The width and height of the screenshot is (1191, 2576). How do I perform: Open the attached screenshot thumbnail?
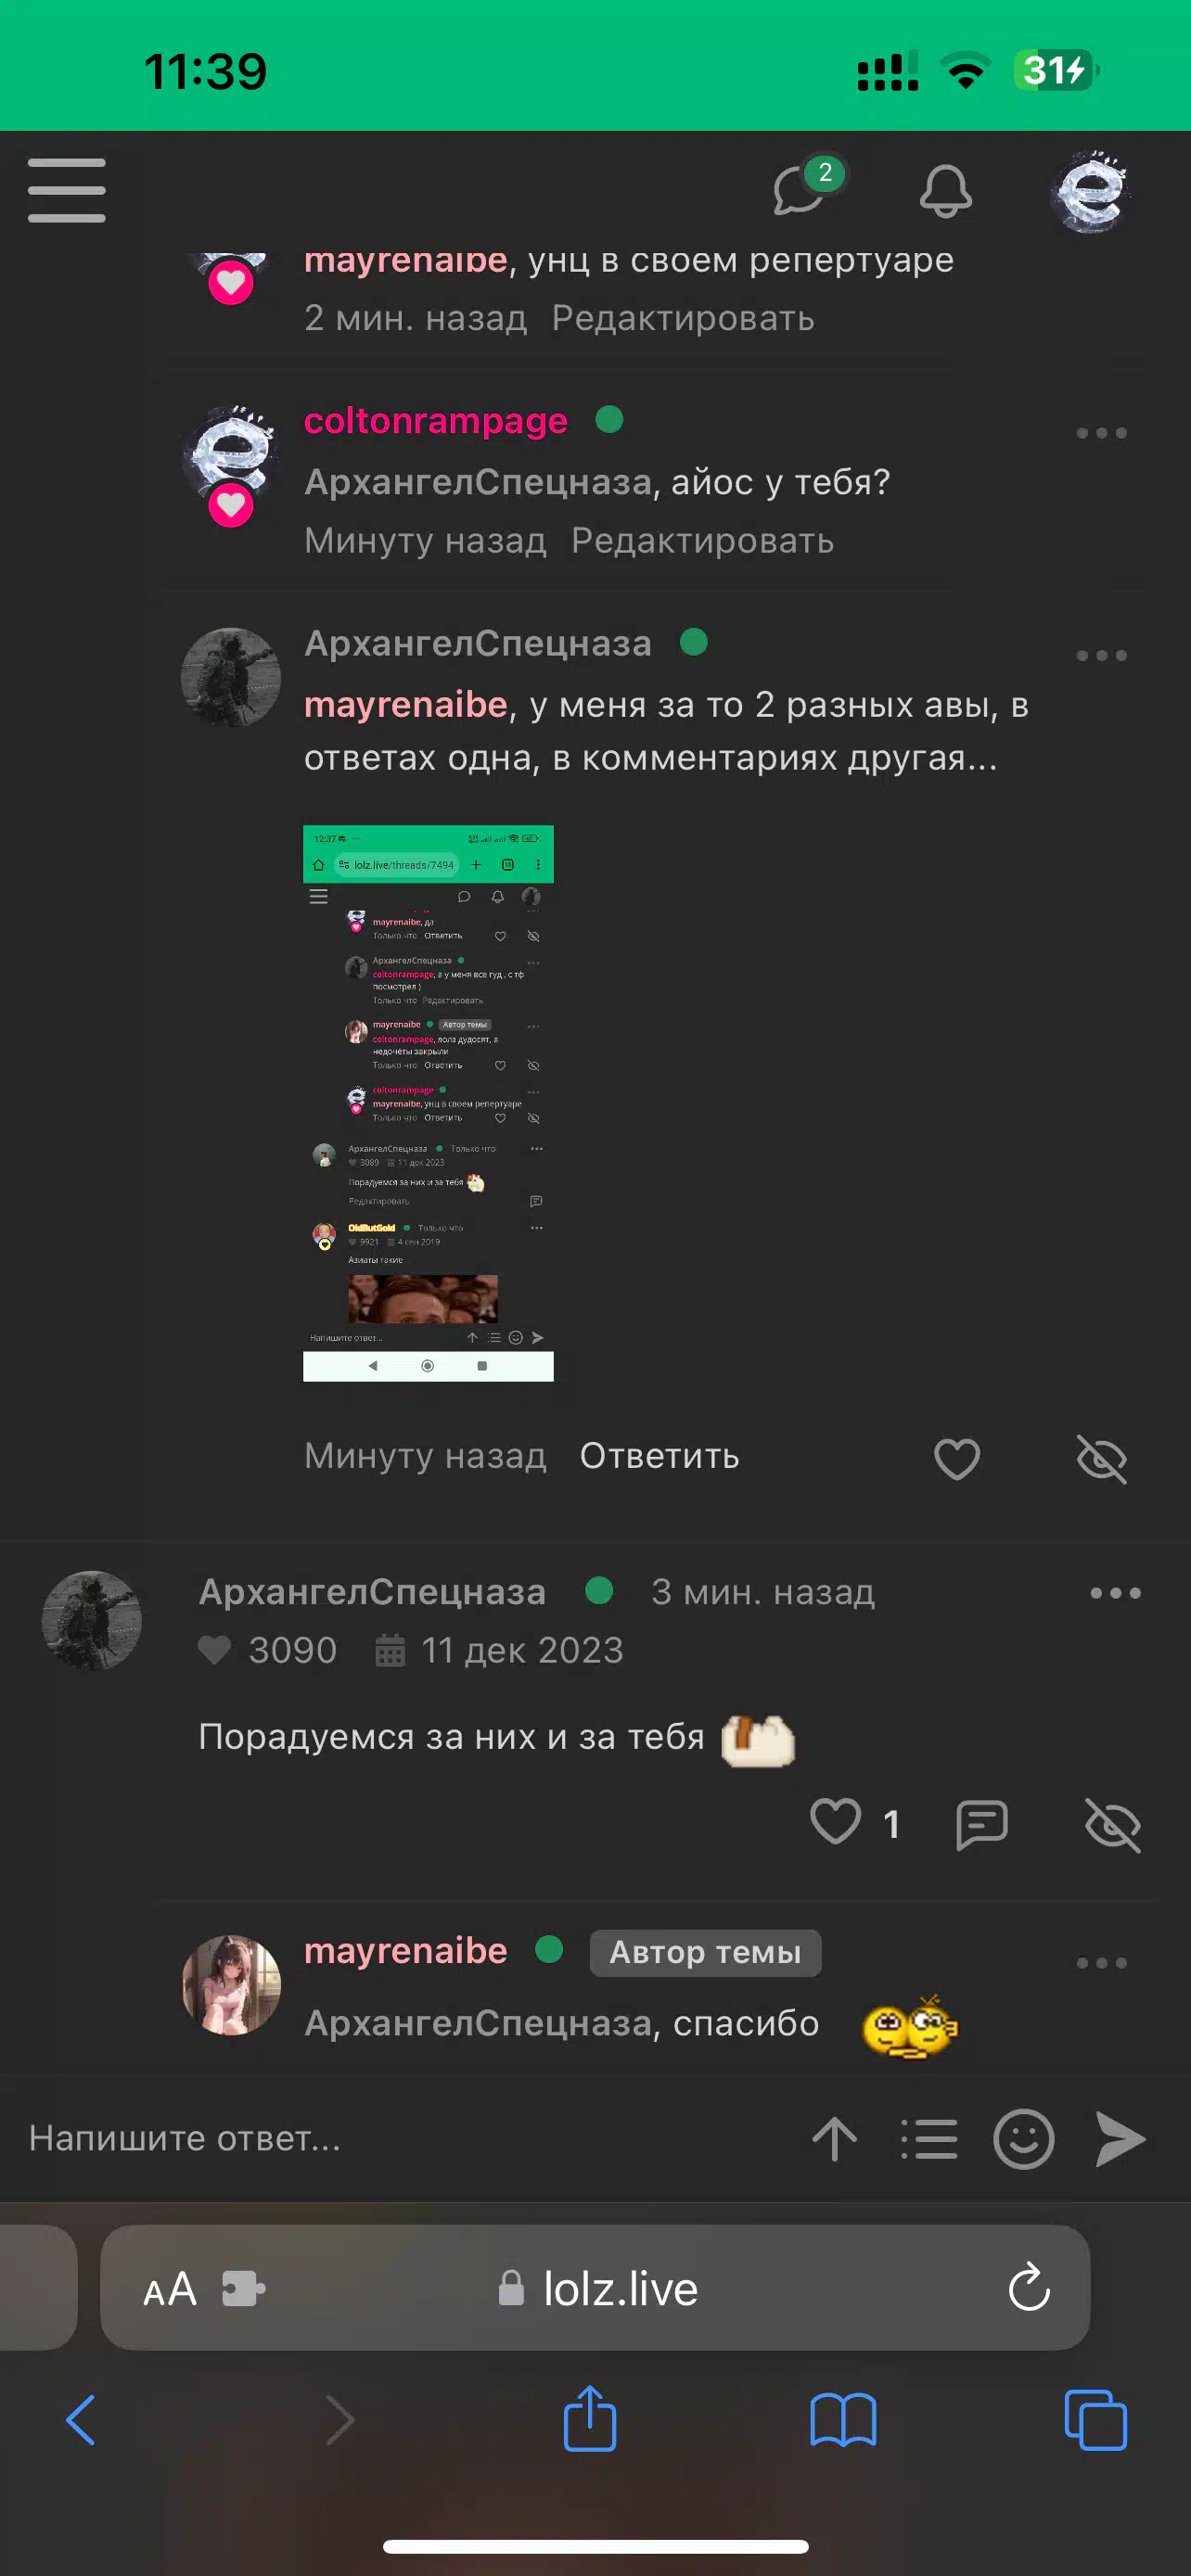(x=428, y=1103)
